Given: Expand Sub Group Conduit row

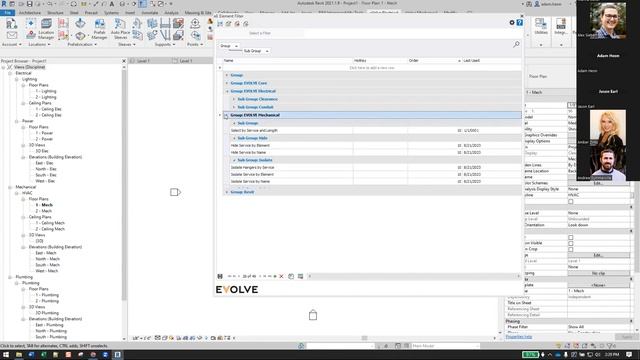Looking at the screenshot, I should click(x=234, y=107).
